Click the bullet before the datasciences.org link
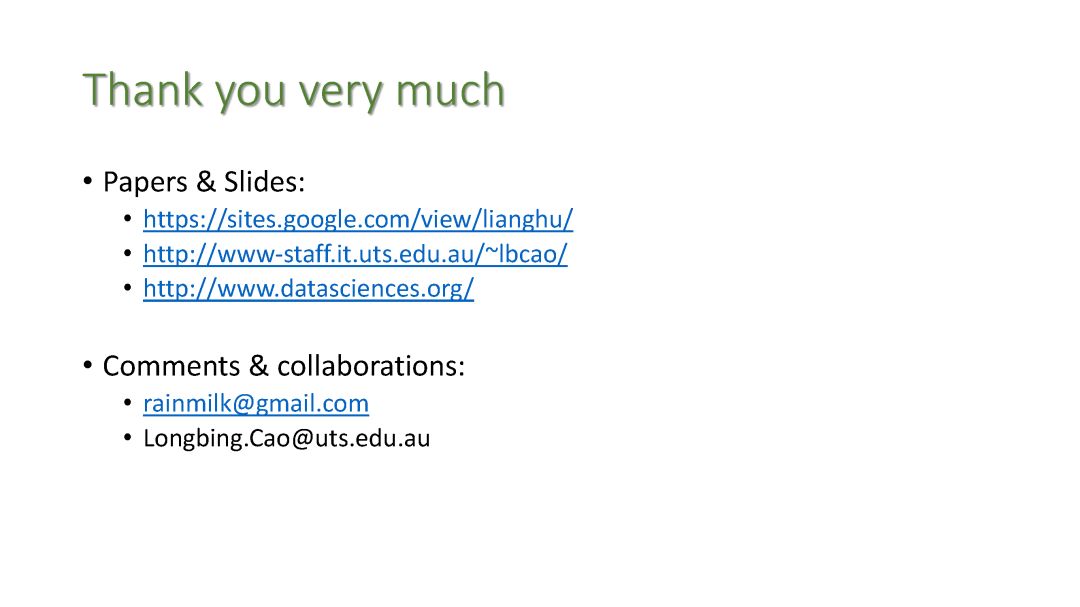The image size is (1080, 607). (x=127, y=287)
